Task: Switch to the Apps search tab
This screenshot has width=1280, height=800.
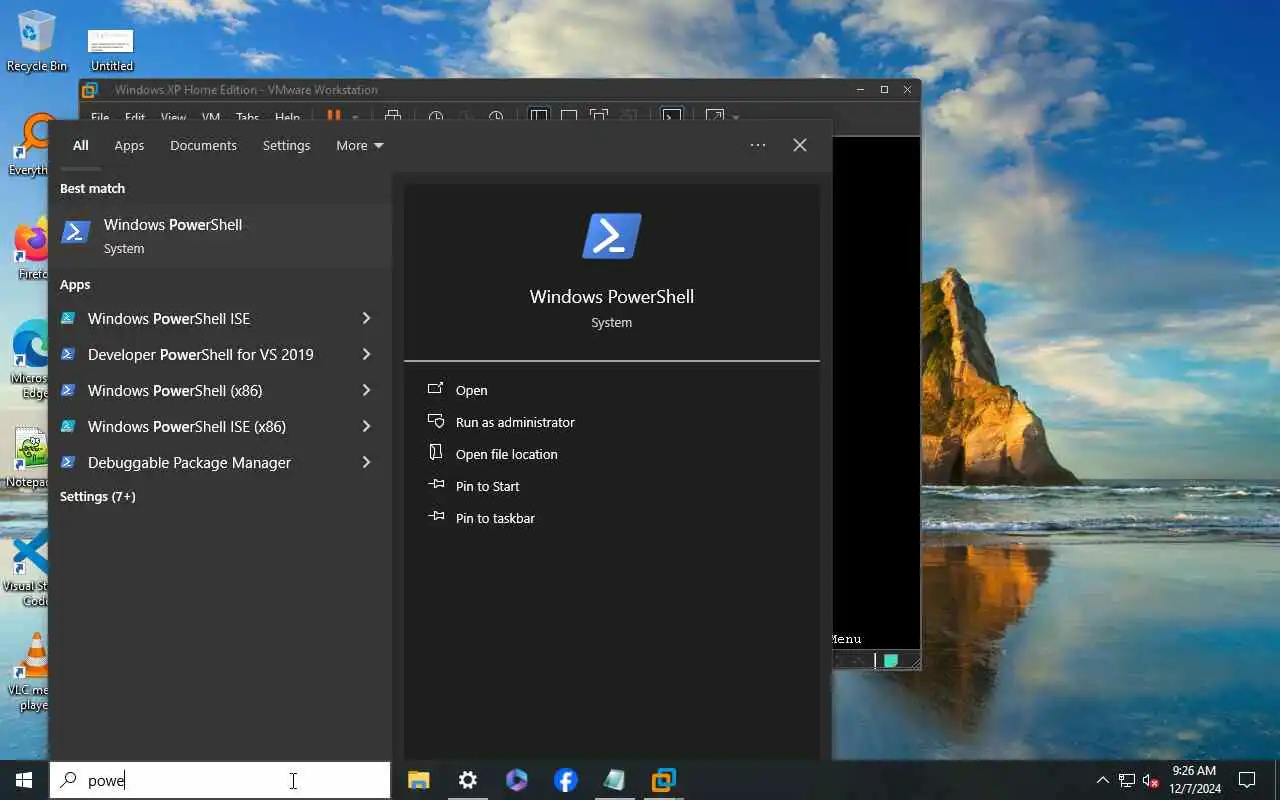Action: pyautogui.click(x=129, y=145)
